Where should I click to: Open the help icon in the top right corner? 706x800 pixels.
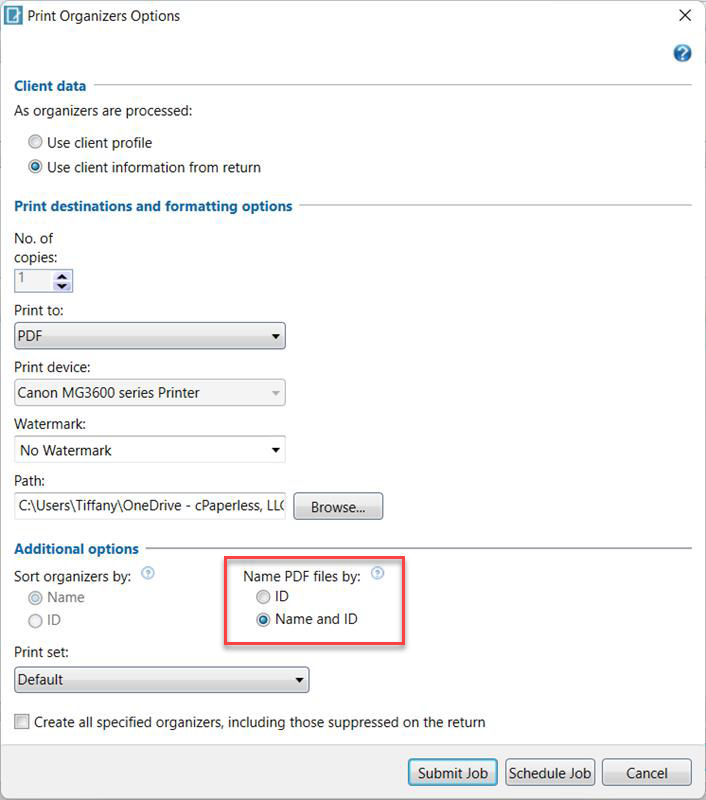coord(682,53)
